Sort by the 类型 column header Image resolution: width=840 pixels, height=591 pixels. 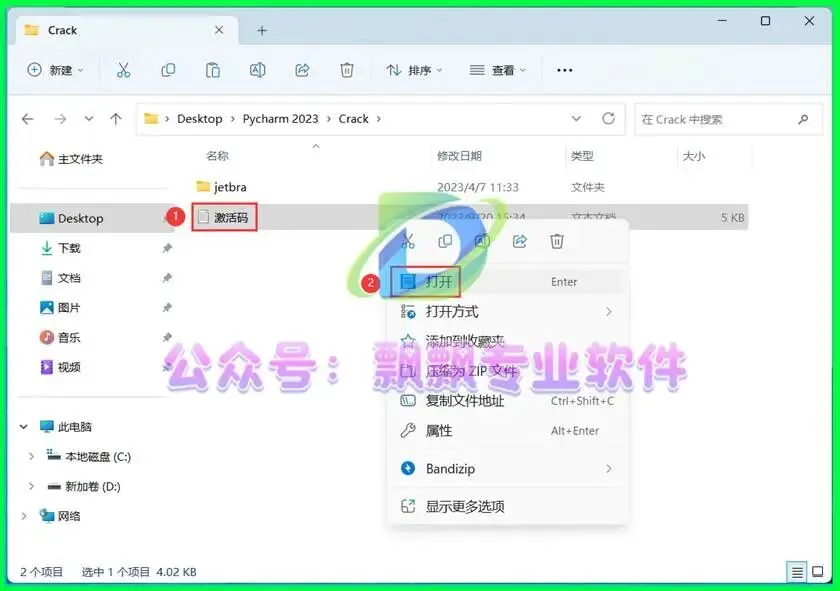[582, 156]
